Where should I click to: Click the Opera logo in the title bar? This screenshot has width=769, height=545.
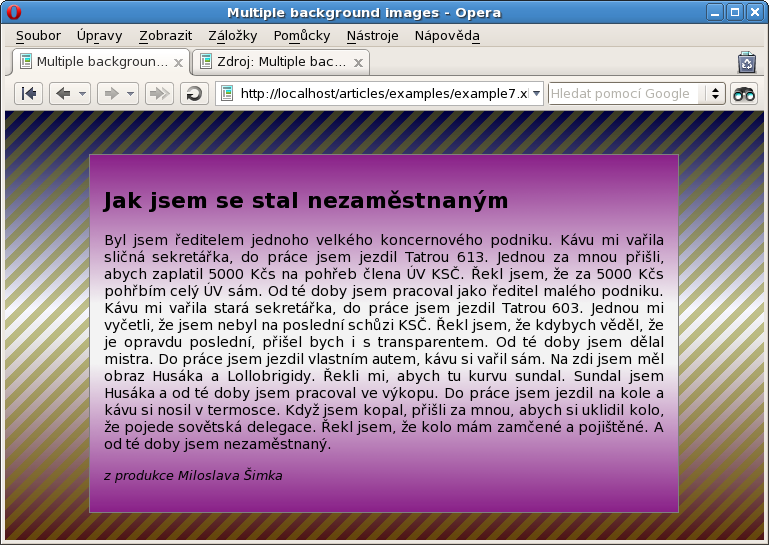click(x=14, y=12)
